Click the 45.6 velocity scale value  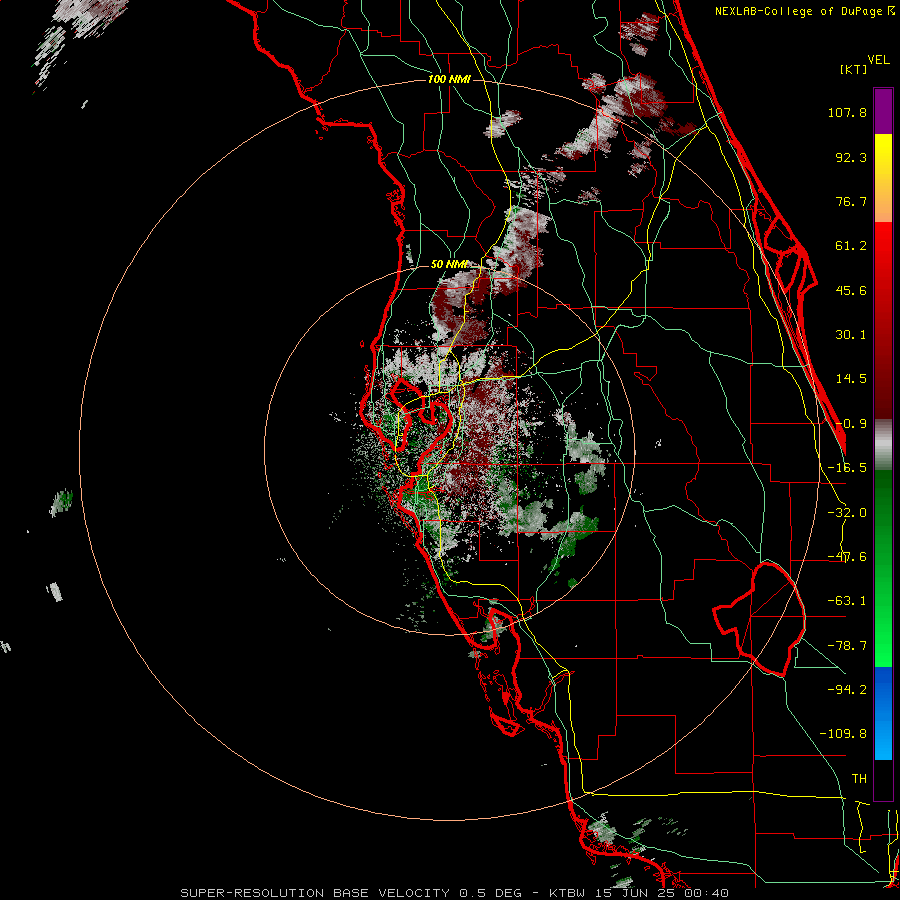pos(851,290)
